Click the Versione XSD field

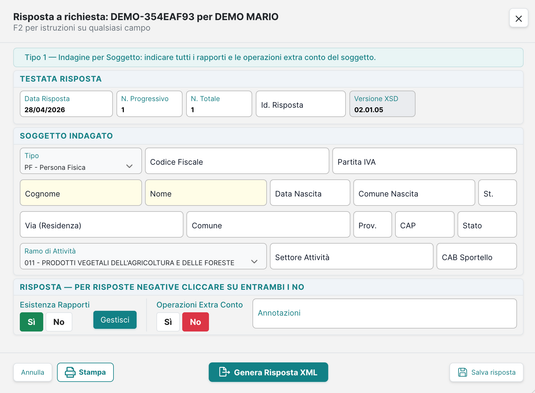tap(382, 104)
